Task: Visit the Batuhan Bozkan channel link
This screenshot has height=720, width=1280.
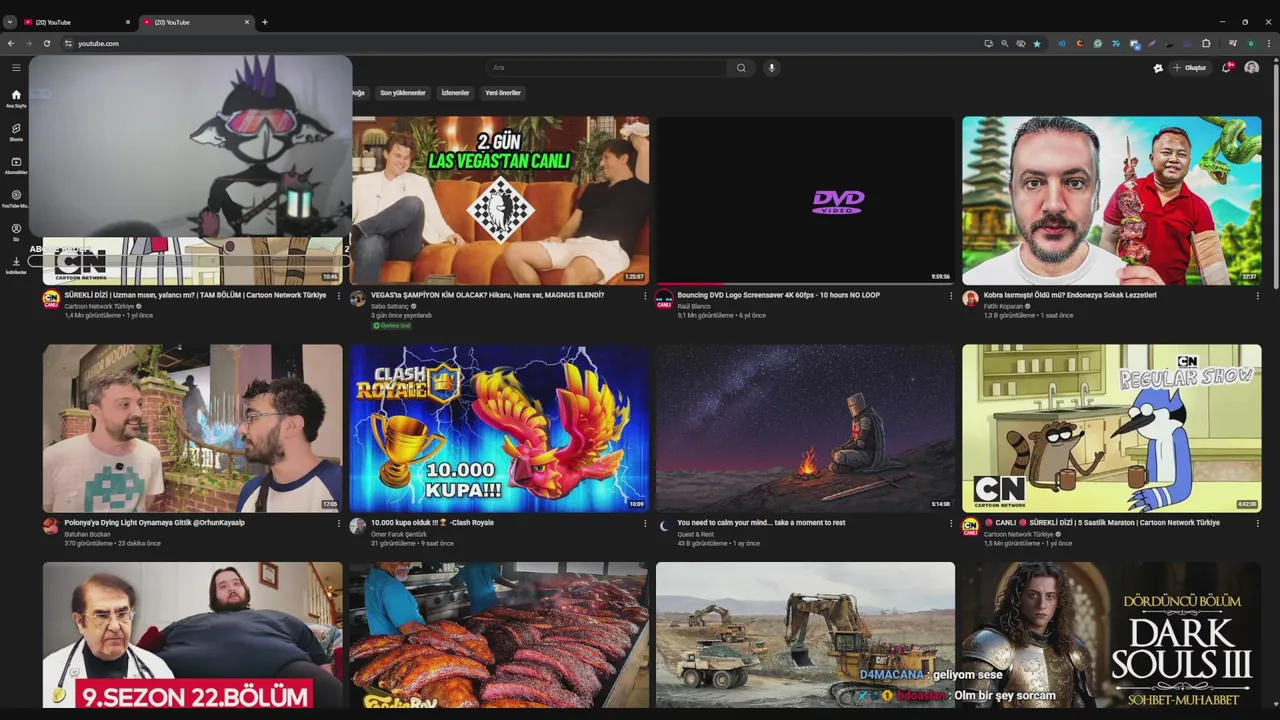Action: [87, 534]
